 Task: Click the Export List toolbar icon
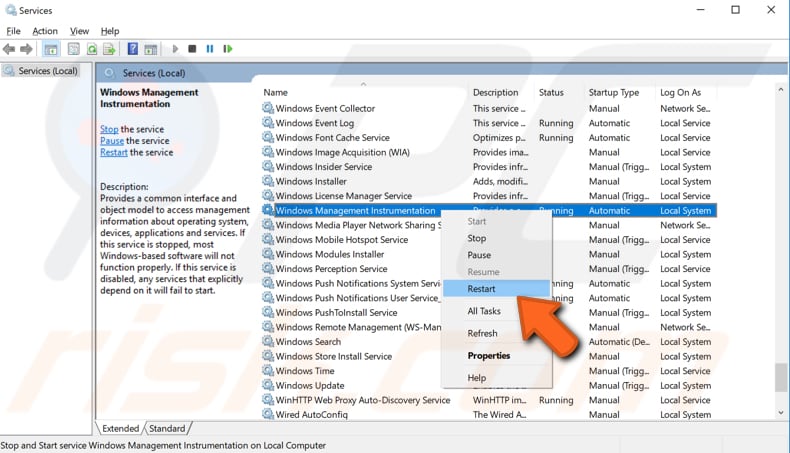coord(109,49)
